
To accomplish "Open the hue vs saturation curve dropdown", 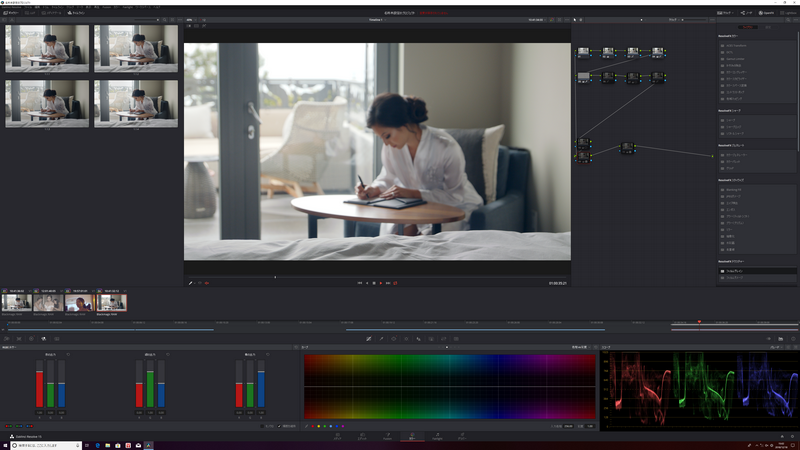I will [x=579, y=347].
